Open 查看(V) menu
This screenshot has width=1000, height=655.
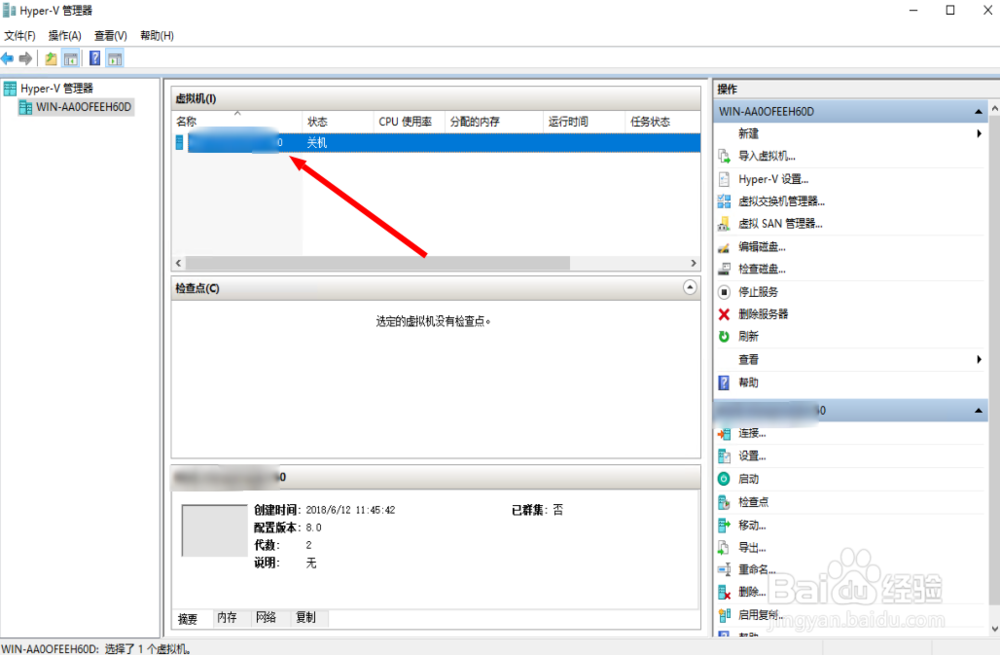(x=111, y=36)
